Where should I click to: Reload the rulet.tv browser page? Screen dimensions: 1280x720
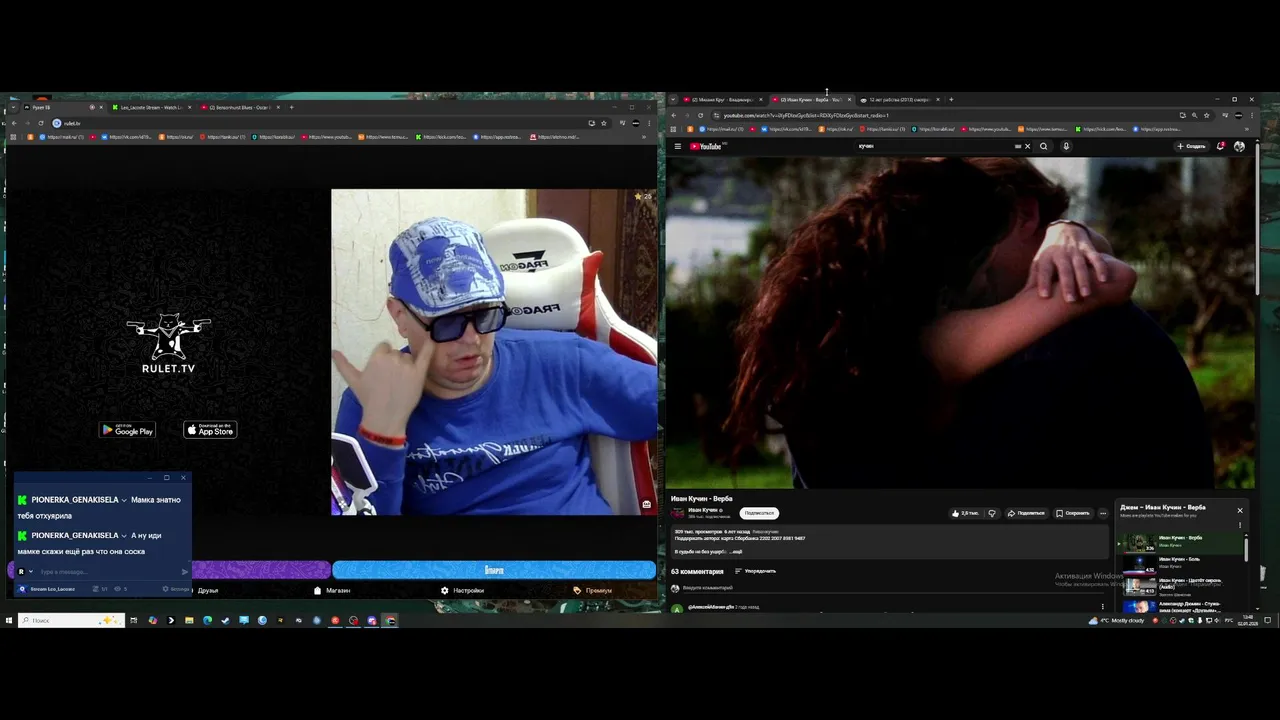[41, 123]
